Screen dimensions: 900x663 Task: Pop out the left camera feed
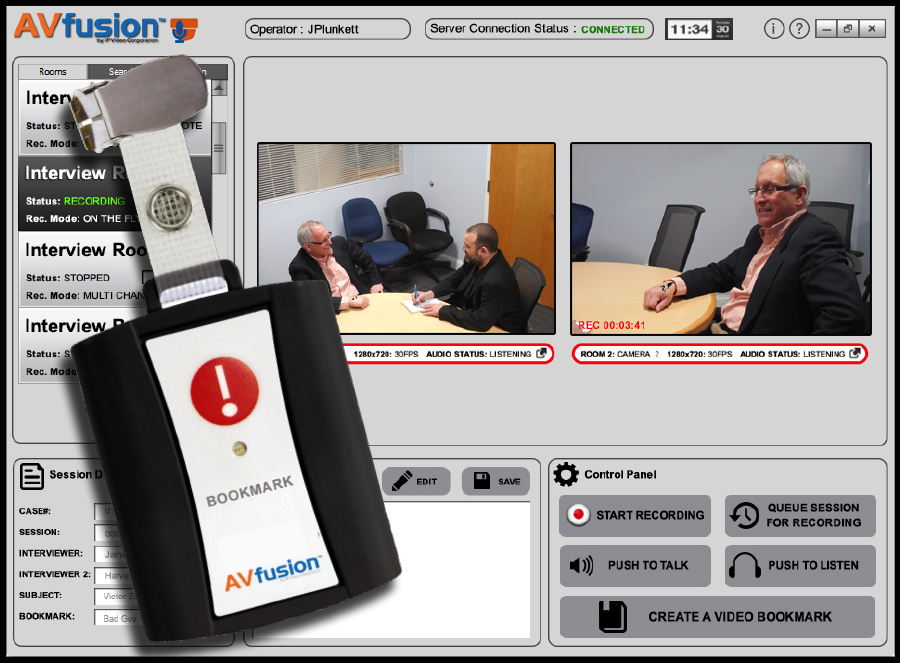click(x=541, y=354)
